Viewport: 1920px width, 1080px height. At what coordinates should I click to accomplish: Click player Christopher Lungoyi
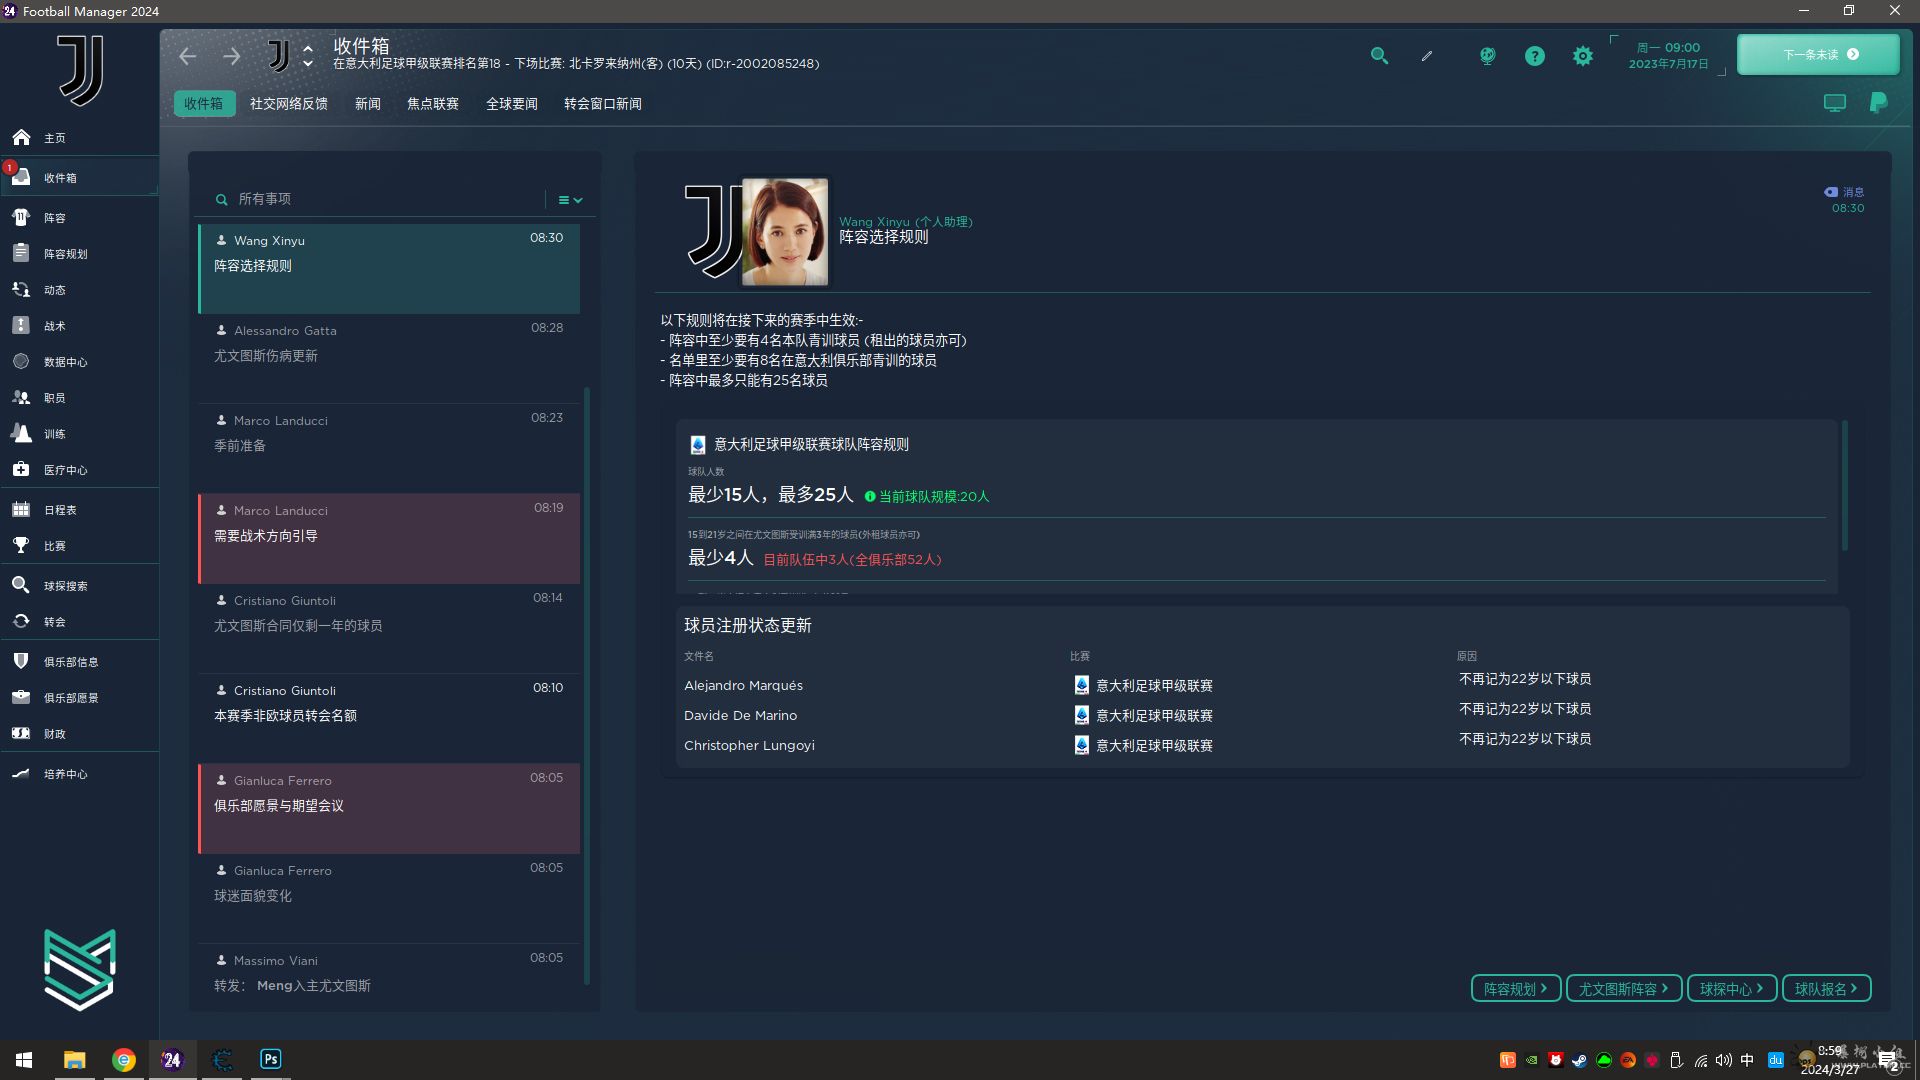point(749,746)
